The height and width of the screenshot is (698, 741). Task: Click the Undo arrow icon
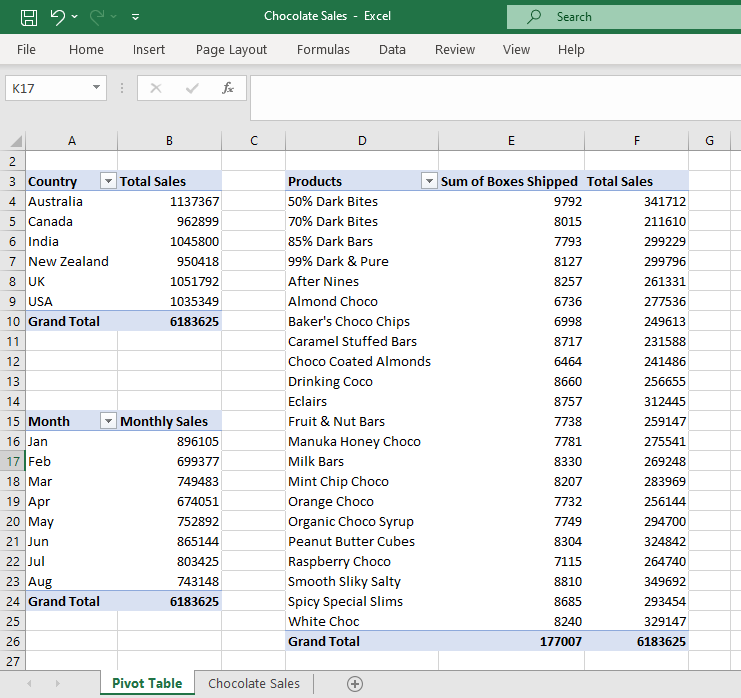coord(58,17)
